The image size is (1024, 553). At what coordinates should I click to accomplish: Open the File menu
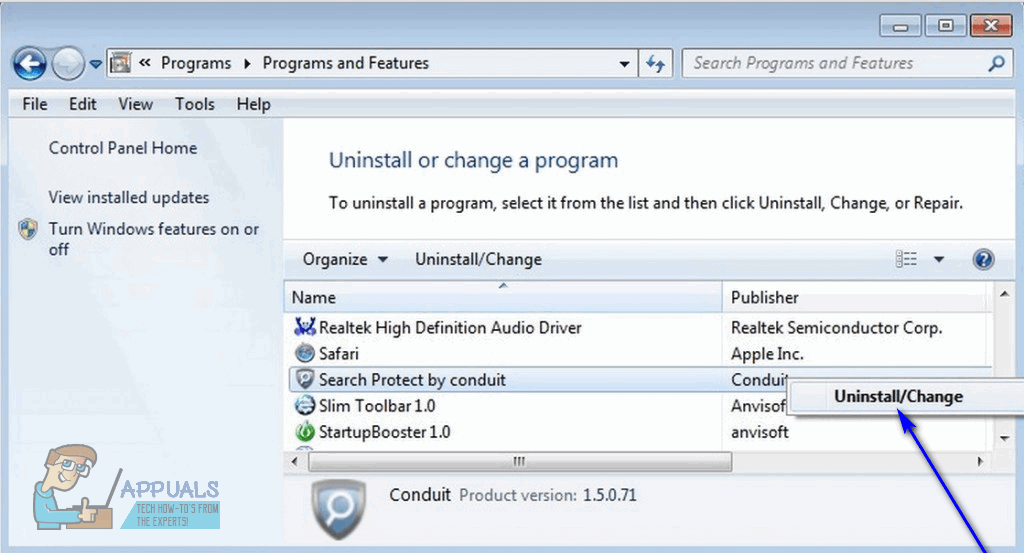(x=35, y=104)
